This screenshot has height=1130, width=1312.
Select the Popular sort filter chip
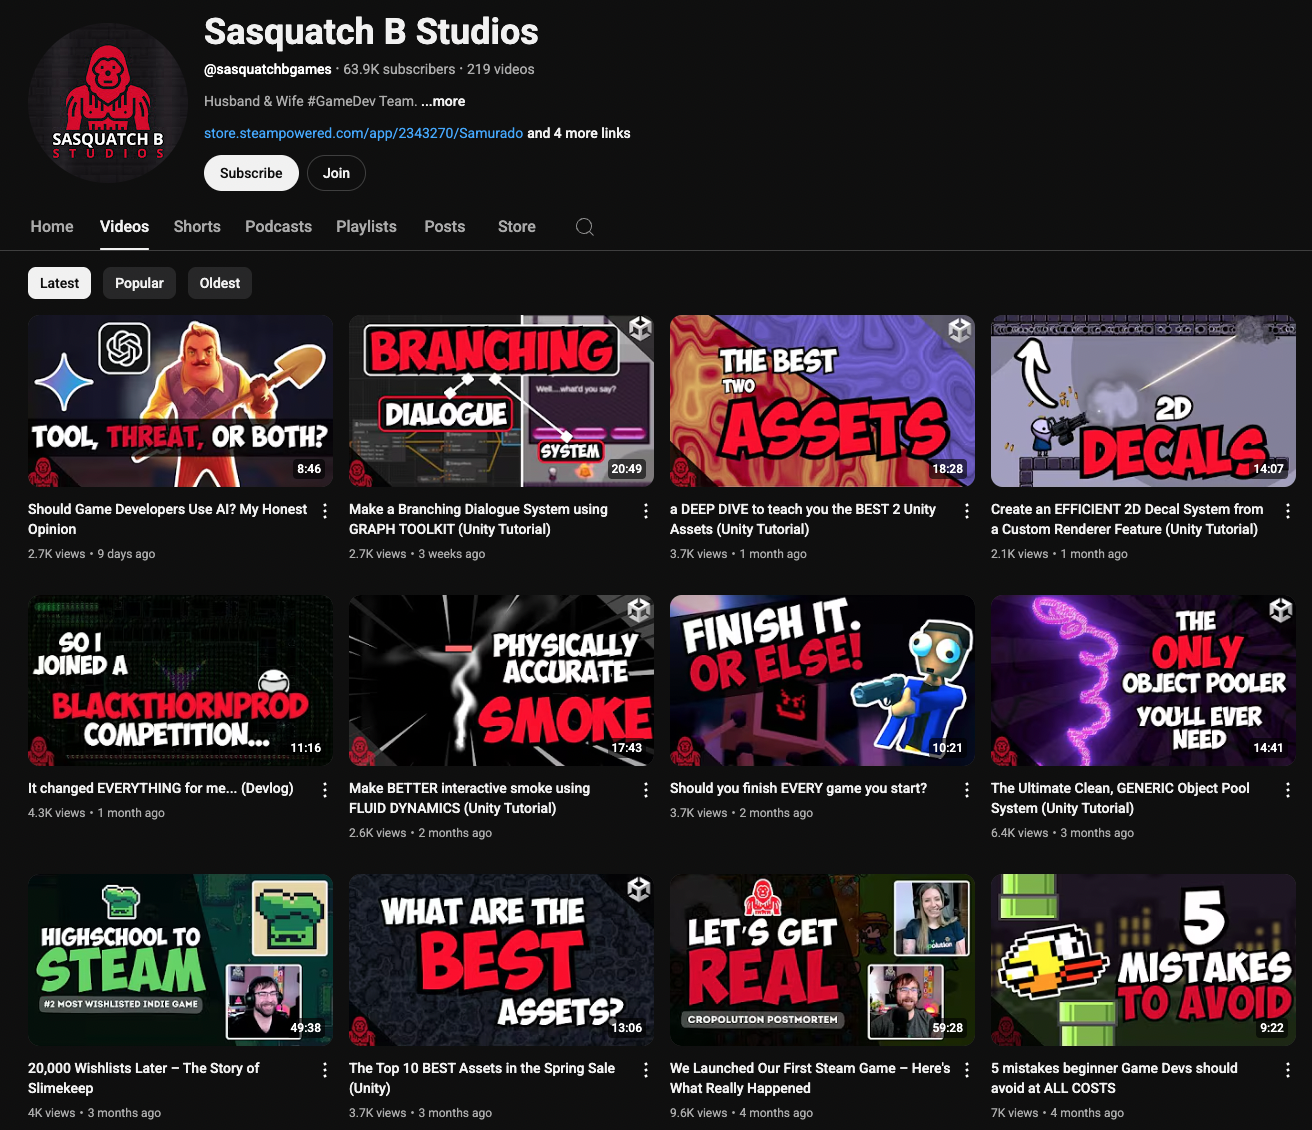tap(139, 283)
